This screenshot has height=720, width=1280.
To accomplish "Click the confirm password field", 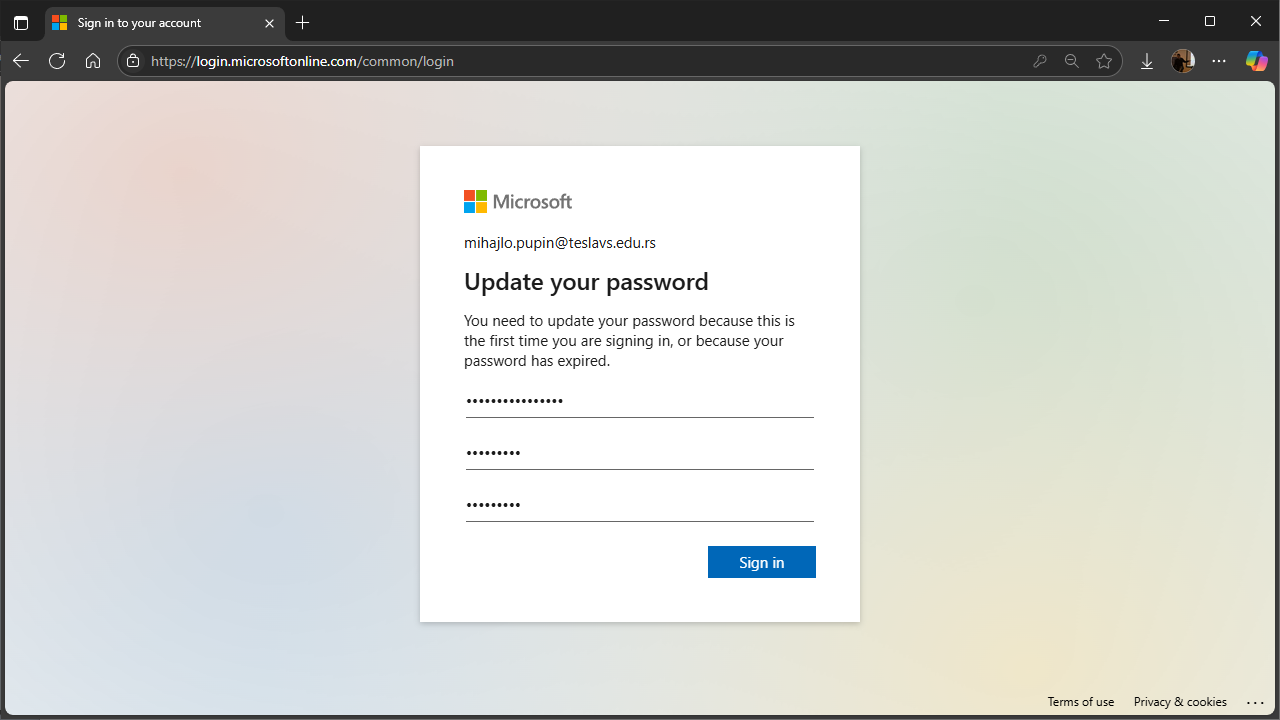I will tap(640, 505).
